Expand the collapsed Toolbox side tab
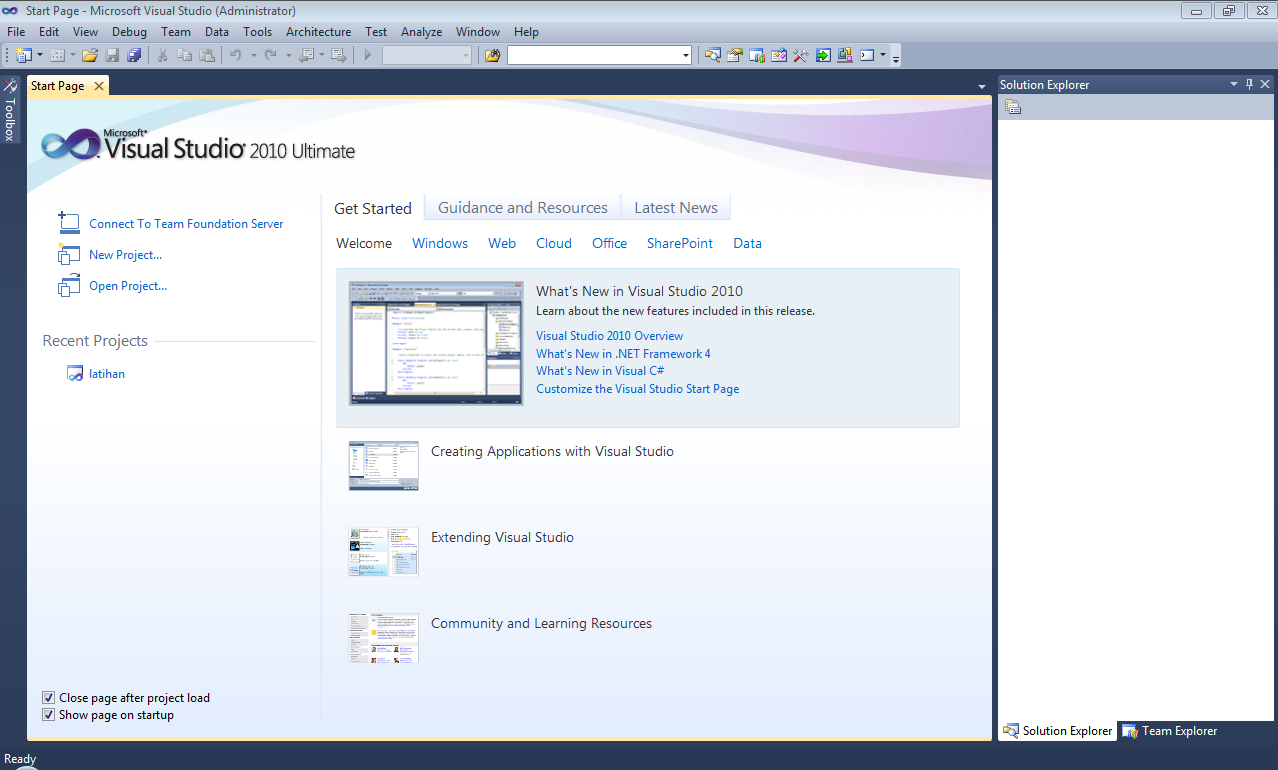Viewport: 1278px width, 770px height. (x=10, y=110)
